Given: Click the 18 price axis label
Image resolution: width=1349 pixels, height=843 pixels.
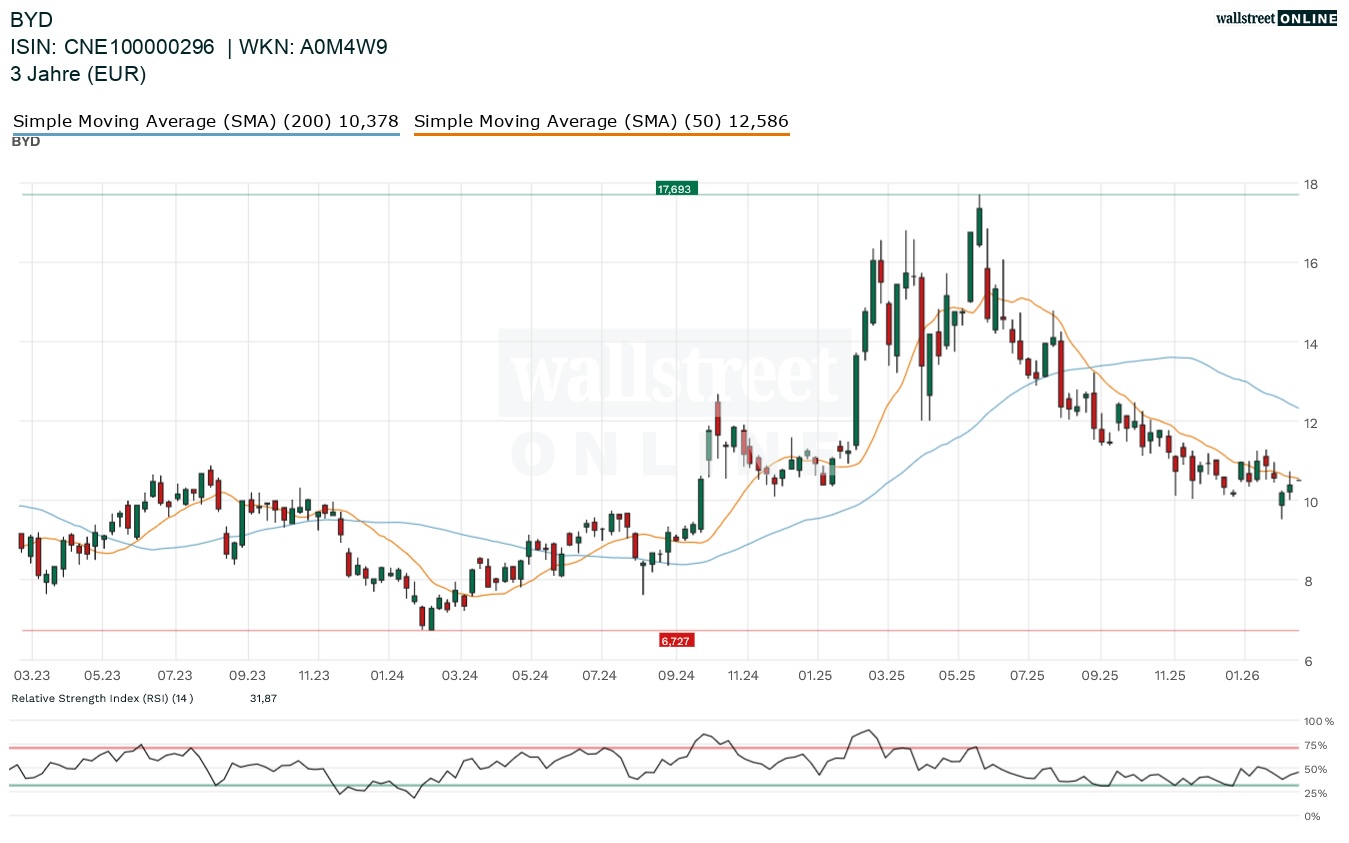Looking at the screenshot, I should [1309, 185].
